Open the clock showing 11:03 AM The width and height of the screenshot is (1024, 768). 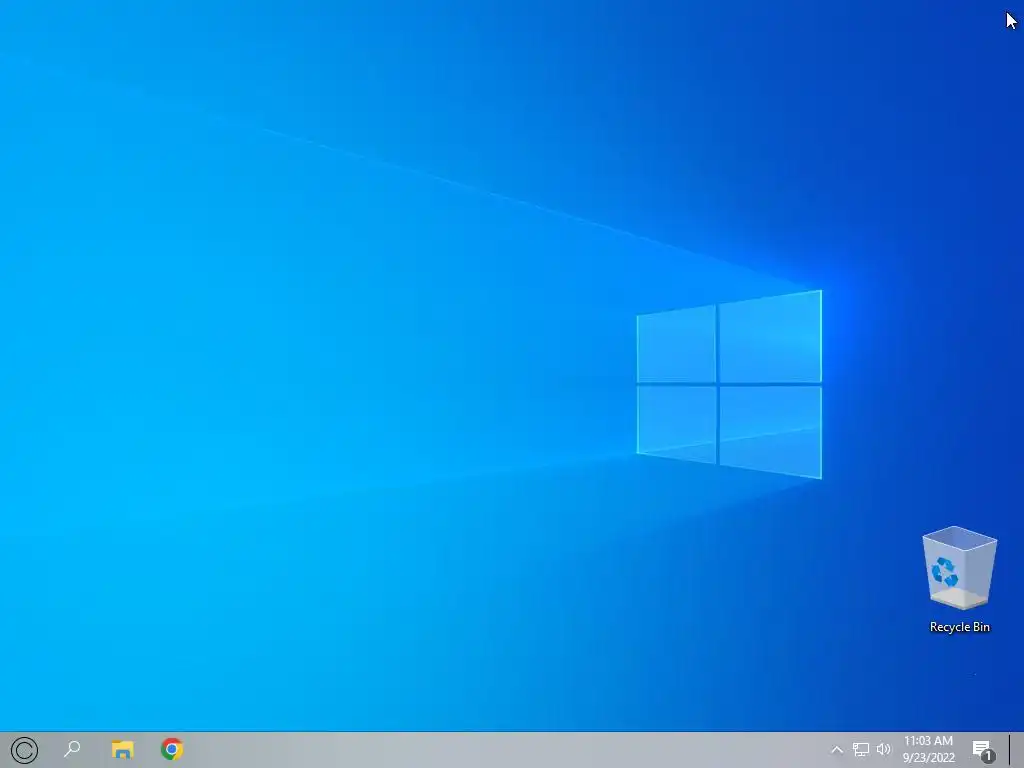[928, 749]
